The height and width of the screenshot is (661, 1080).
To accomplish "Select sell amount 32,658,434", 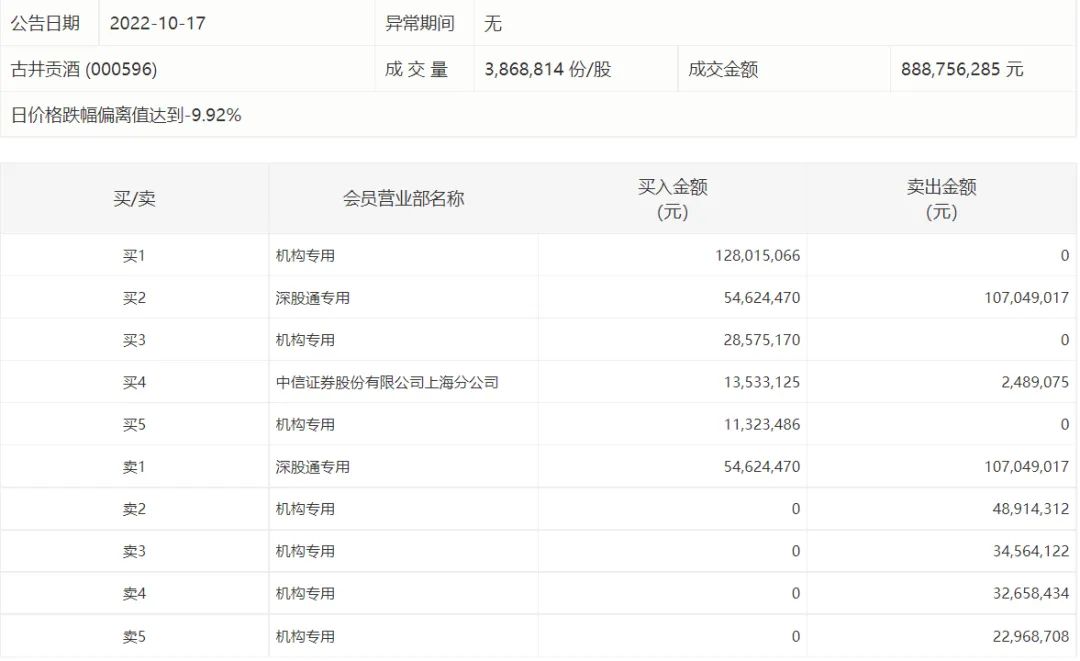I will click(1031, 594).
